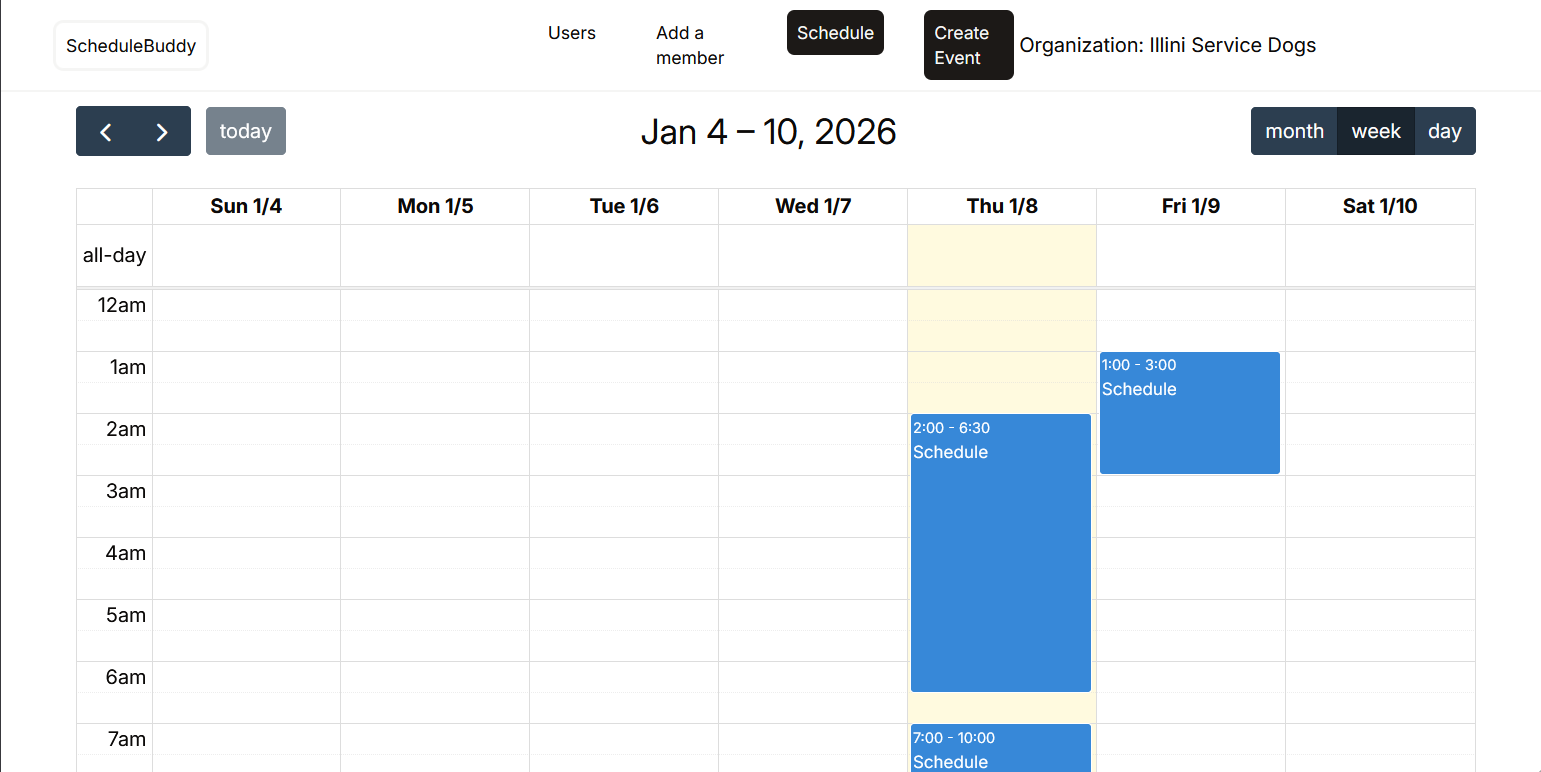This screenshot has height=772, width=1541.
Task: Click the left arrow to view previous week
Action: tap(106, 131)
